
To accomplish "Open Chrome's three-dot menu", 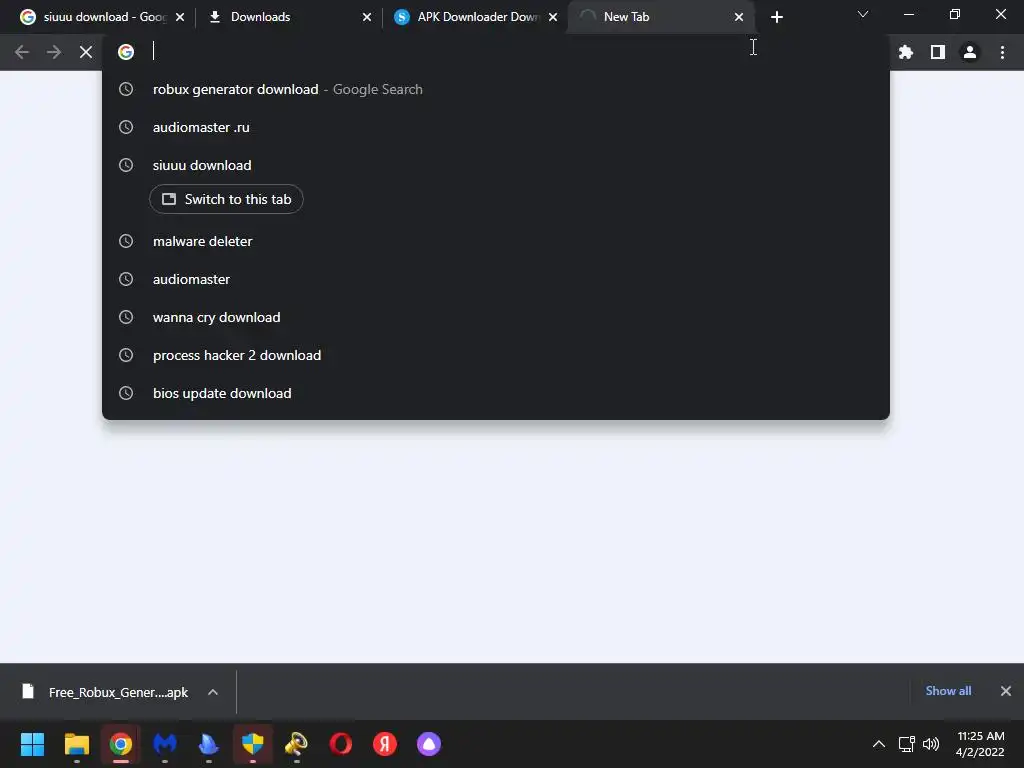I will click(x=1002, y=52).
